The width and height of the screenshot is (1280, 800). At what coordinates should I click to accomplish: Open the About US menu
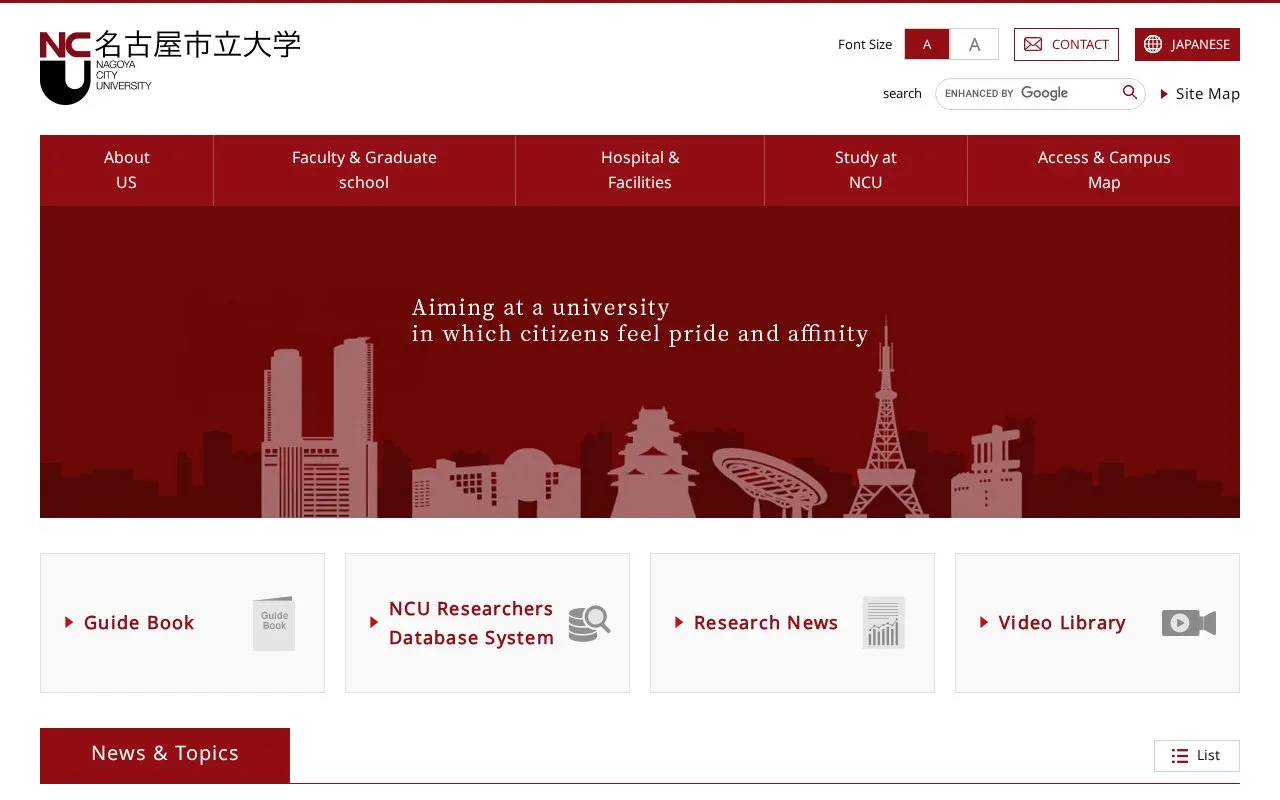(127, 170)
